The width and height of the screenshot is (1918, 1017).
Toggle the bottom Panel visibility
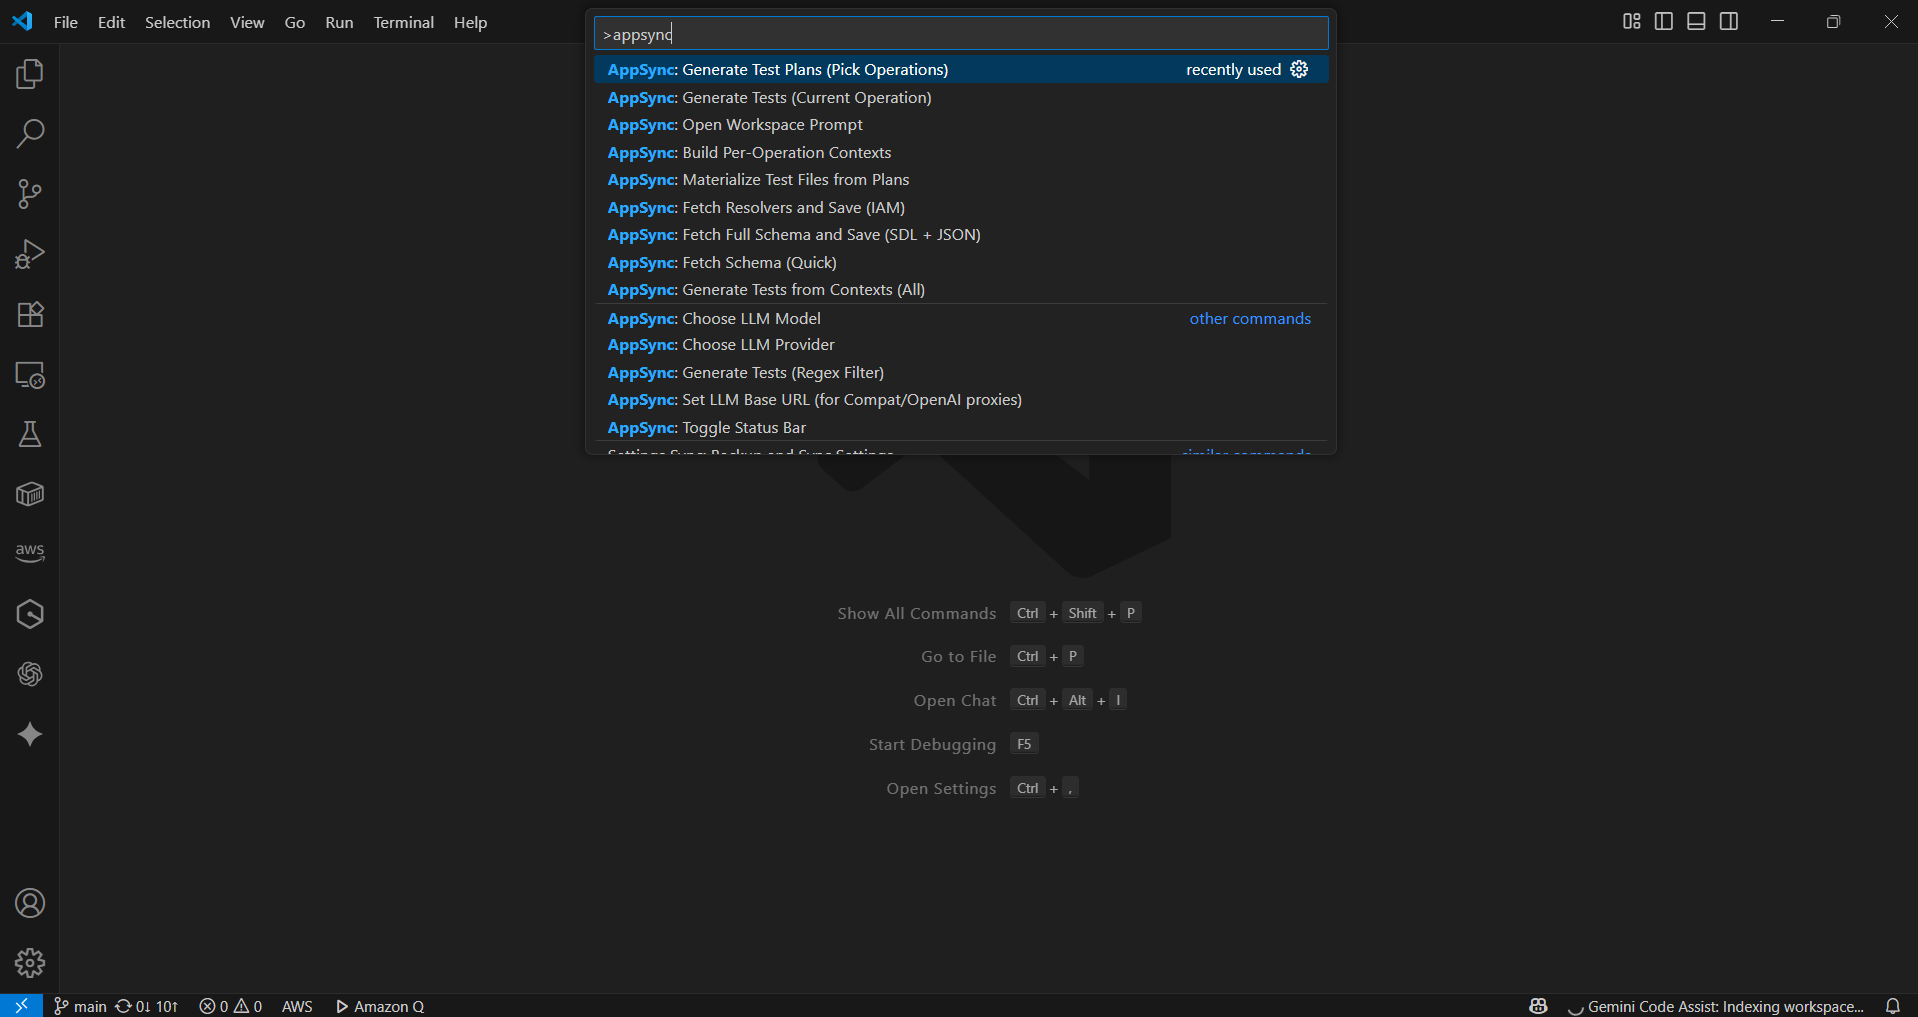1696,21
